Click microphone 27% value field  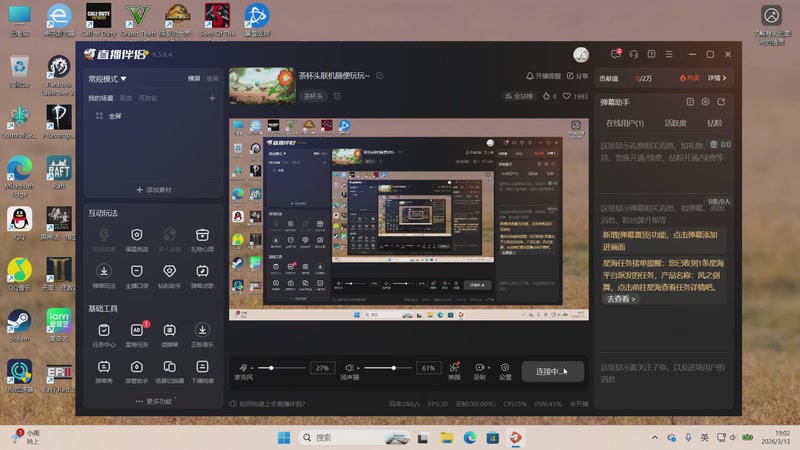[x=322, y=368]
